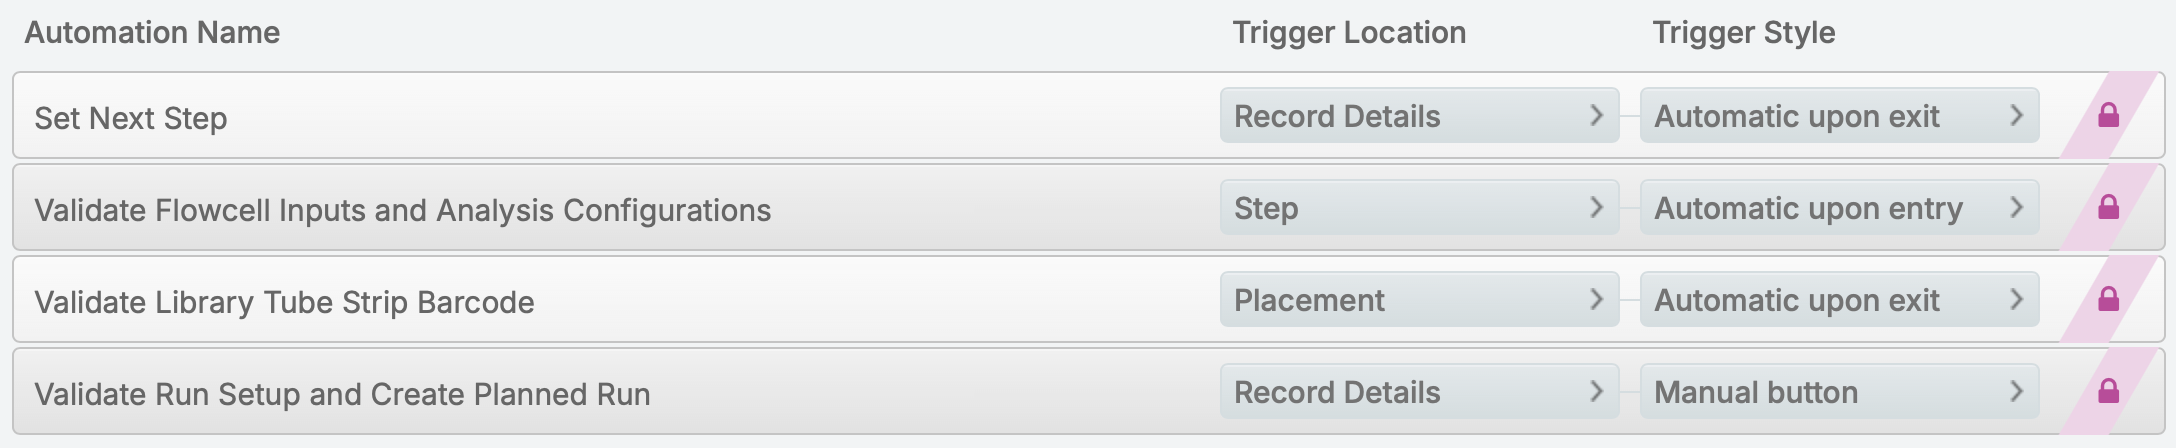Click chevron arrow in the Placement dropdown
The height and width of the screenshot is (448, 2176).
[x=1596, y=300]
